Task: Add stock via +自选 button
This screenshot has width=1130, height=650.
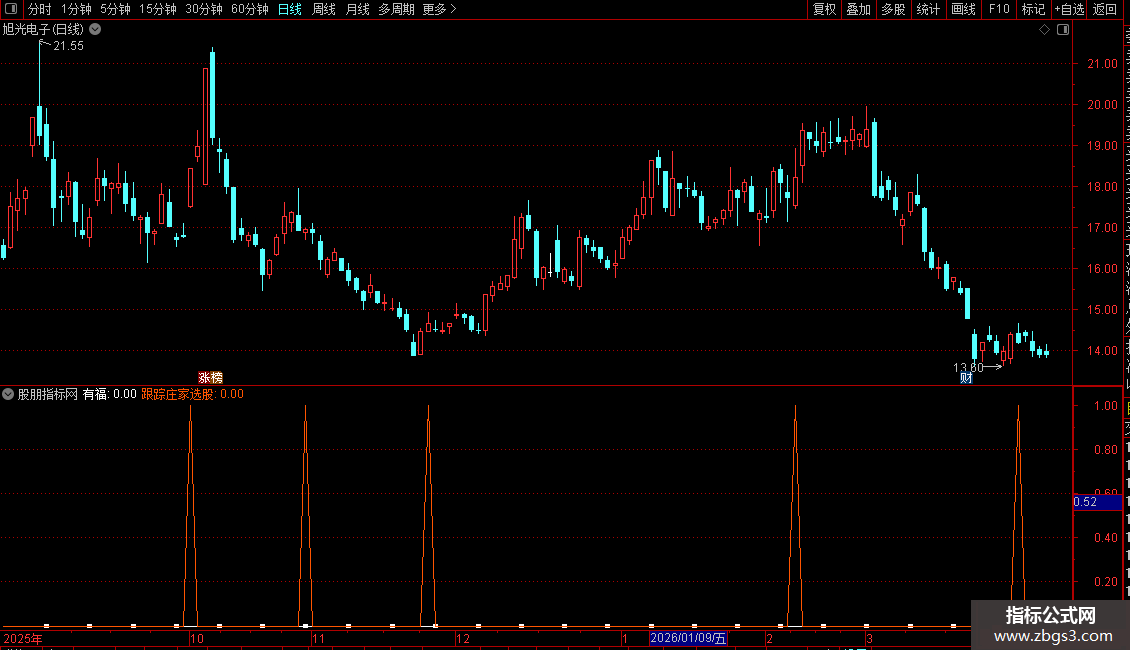Action: click(1069, 9)
